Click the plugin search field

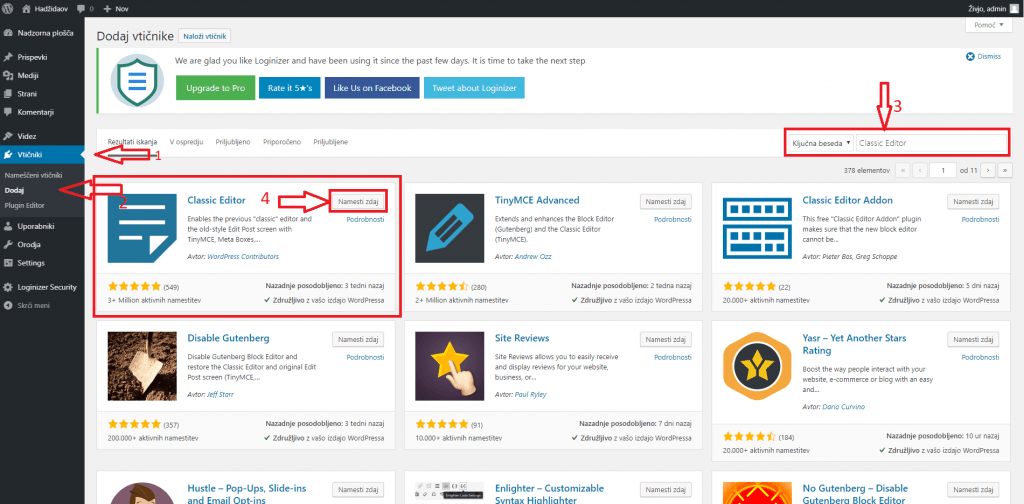point(932,143)
